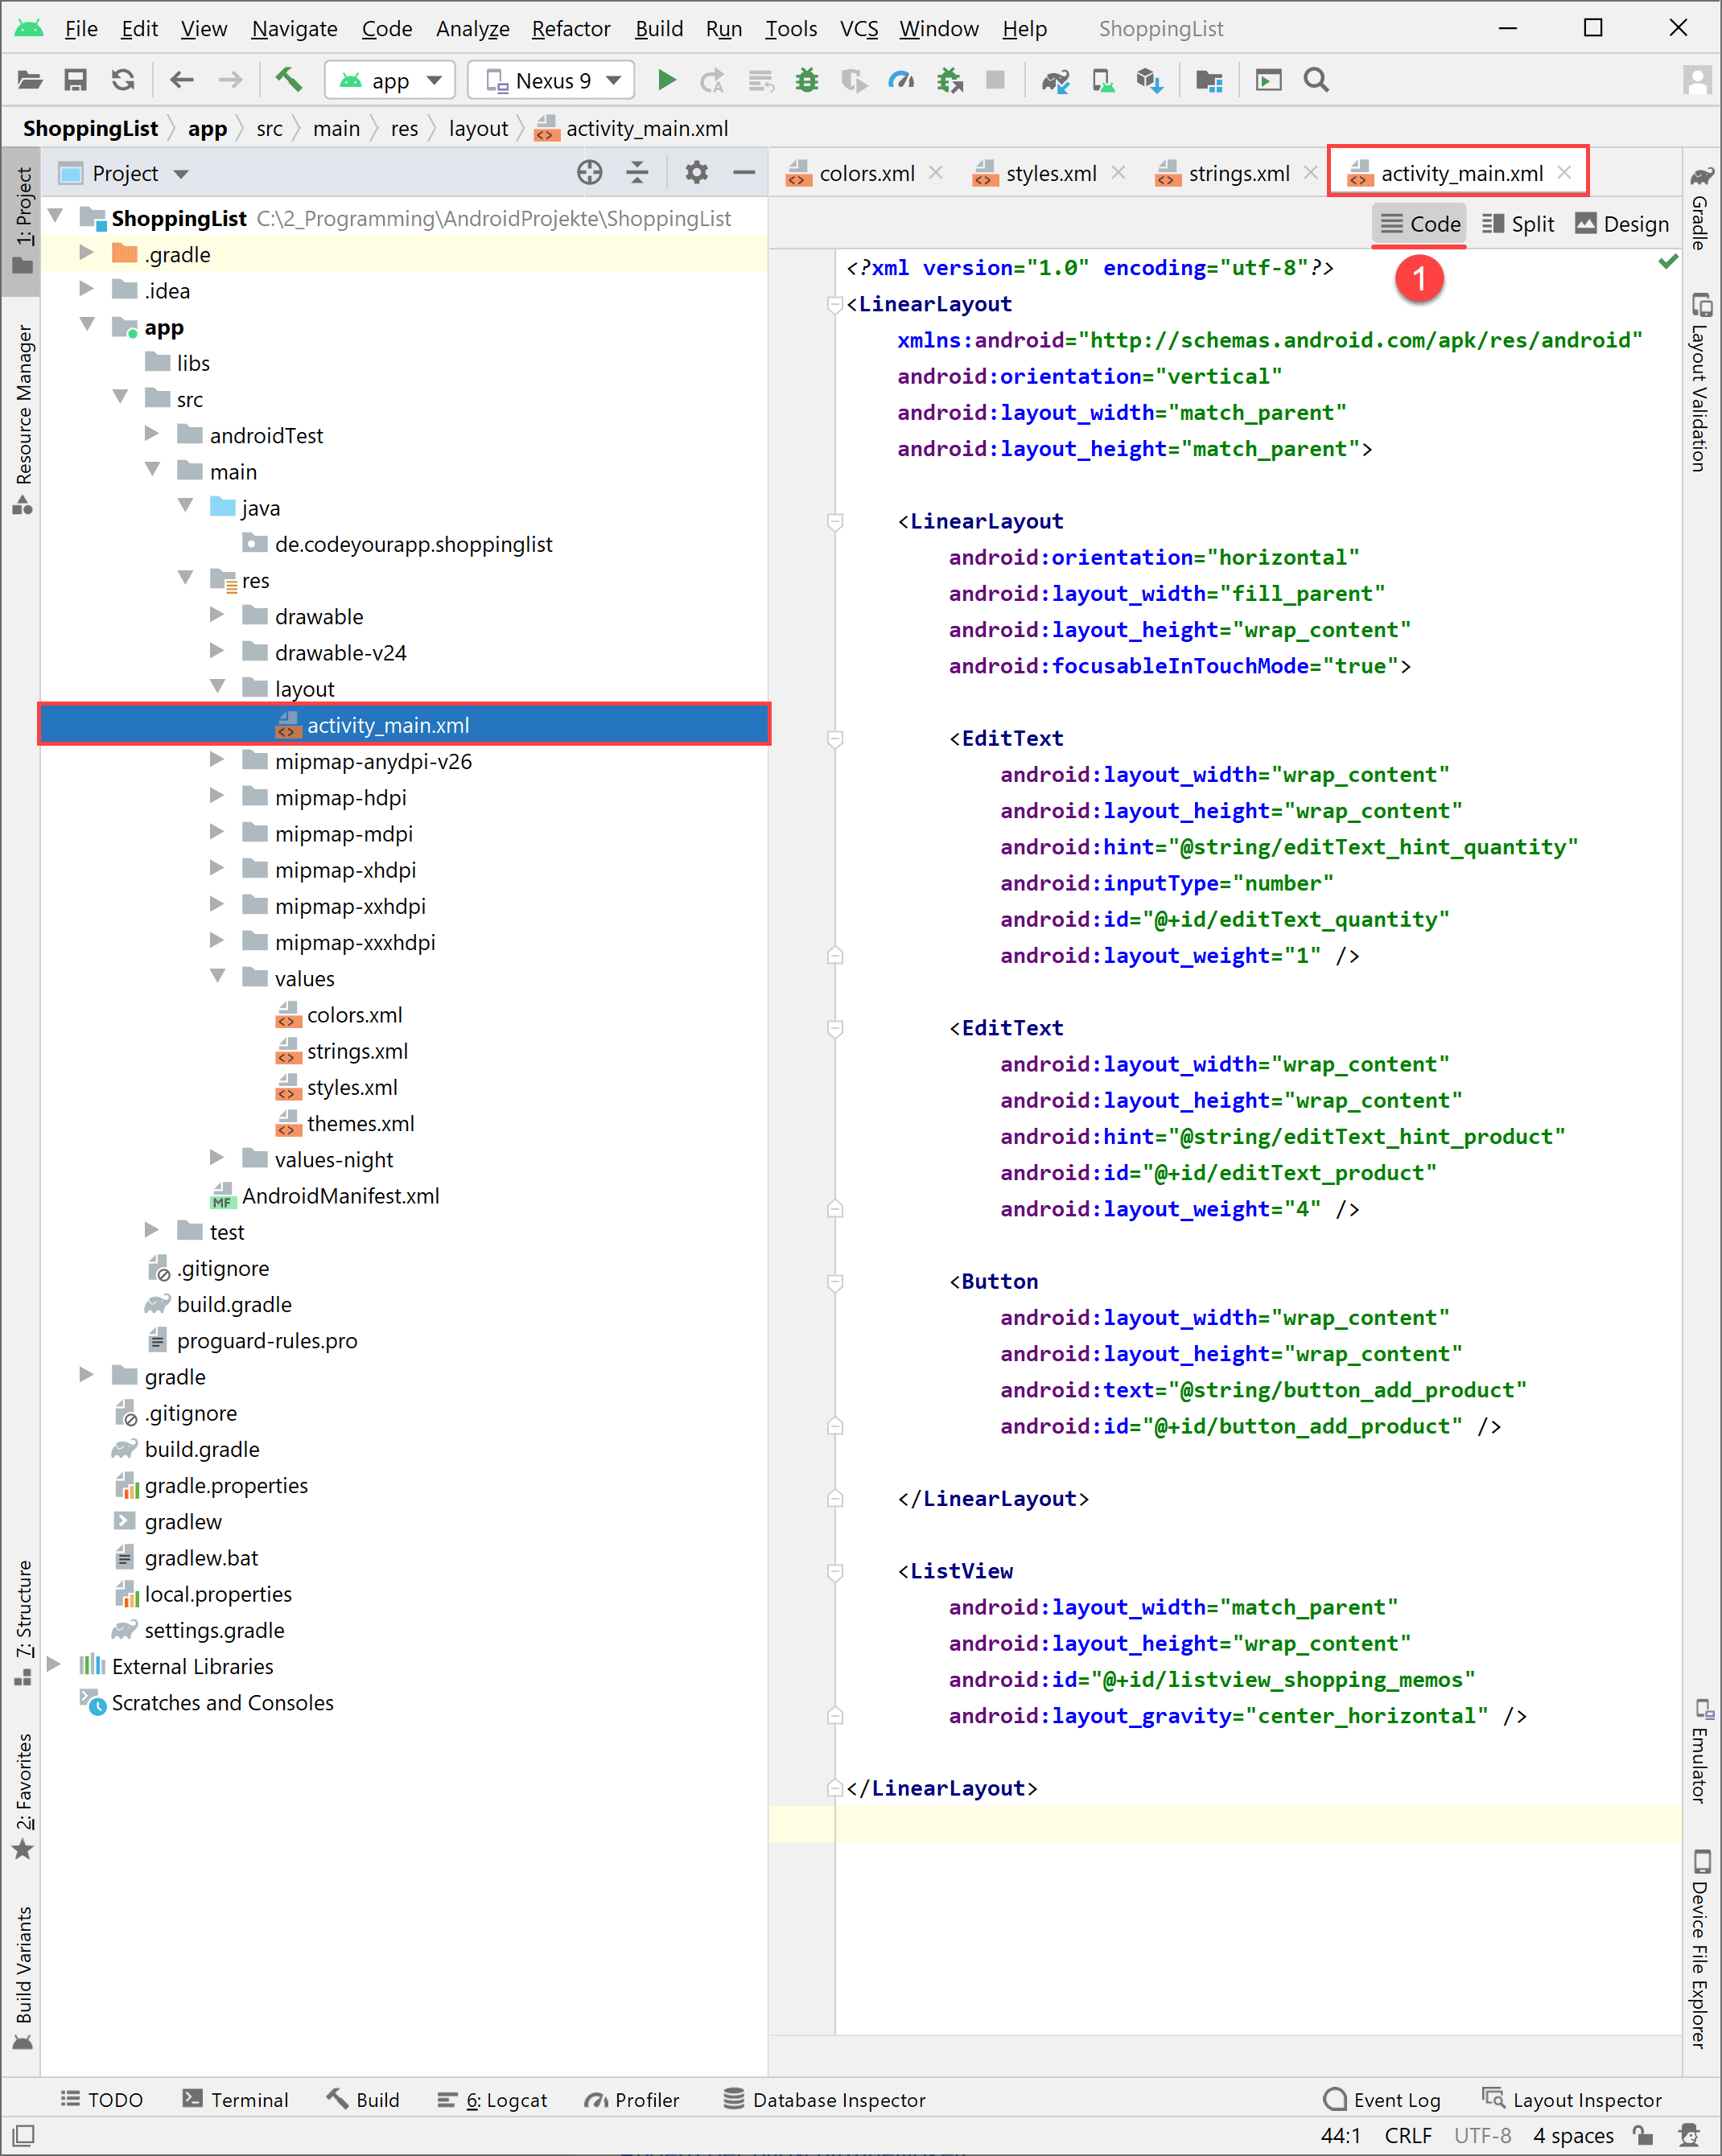Collapse the res folder
Screen dimensions: 1722x2156
click(x=185, y=579)
